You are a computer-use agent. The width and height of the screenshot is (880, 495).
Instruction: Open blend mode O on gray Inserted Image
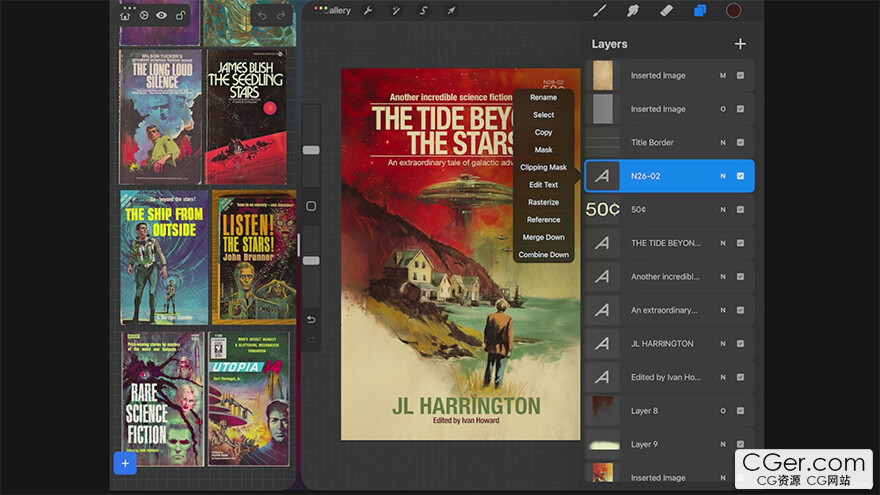point(723,109)
